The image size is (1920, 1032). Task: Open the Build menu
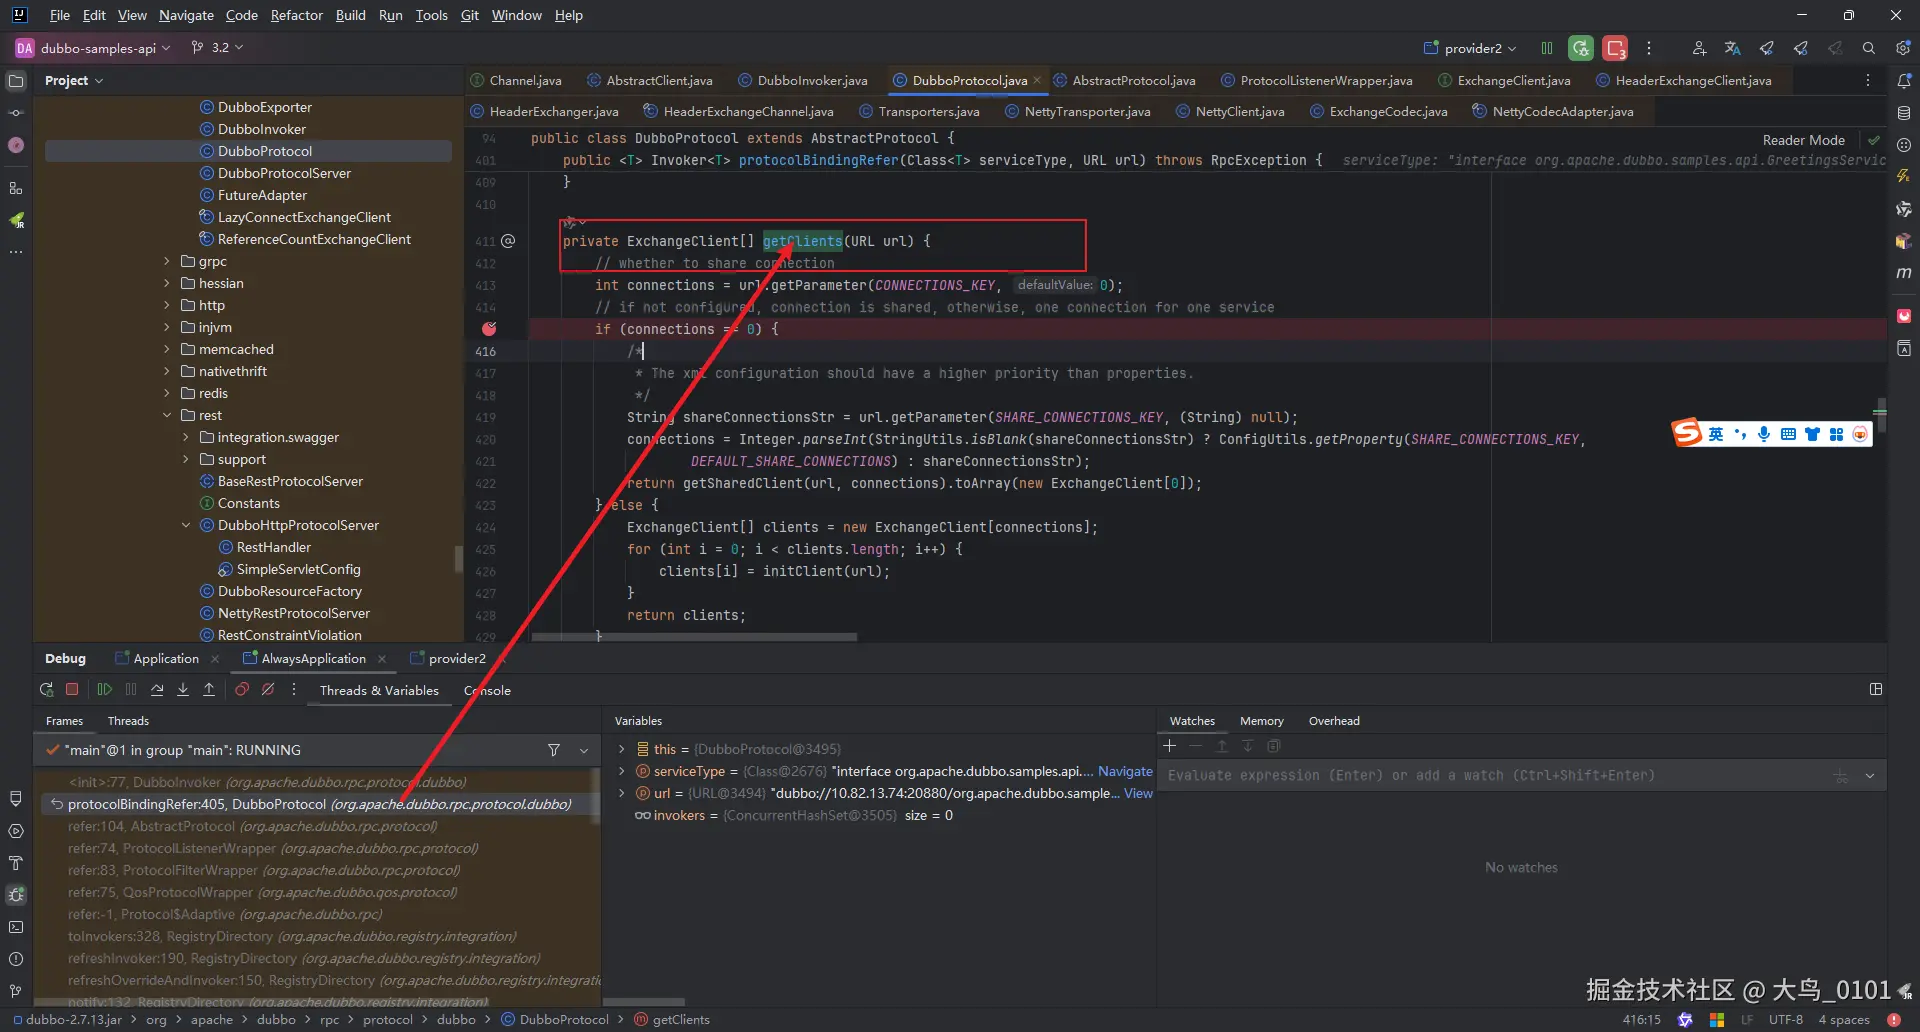point(350,15)
